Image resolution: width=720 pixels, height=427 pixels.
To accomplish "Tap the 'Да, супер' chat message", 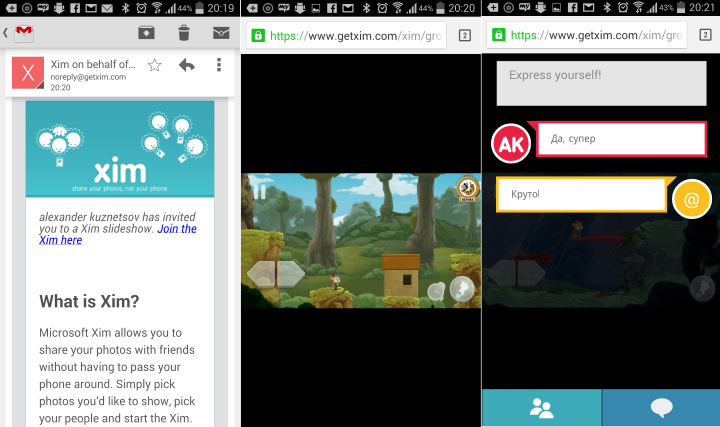I will [x=621, y=139].
